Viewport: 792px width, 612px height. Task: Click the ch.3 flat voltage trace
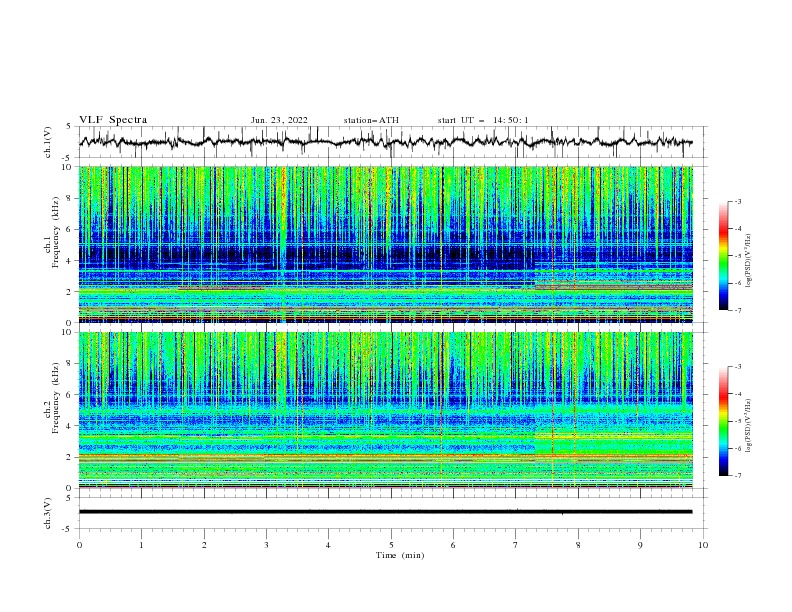(385, 512)
